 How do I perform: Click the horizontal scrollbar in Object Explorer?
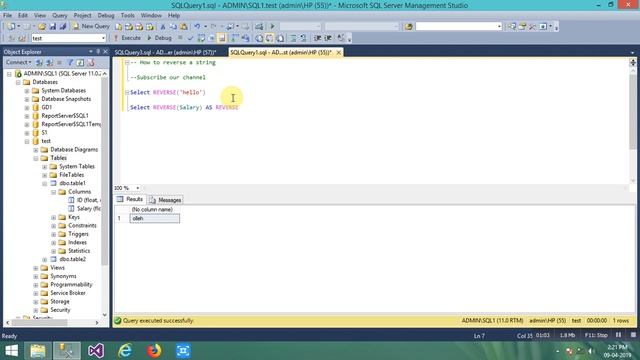click(40, 322)
